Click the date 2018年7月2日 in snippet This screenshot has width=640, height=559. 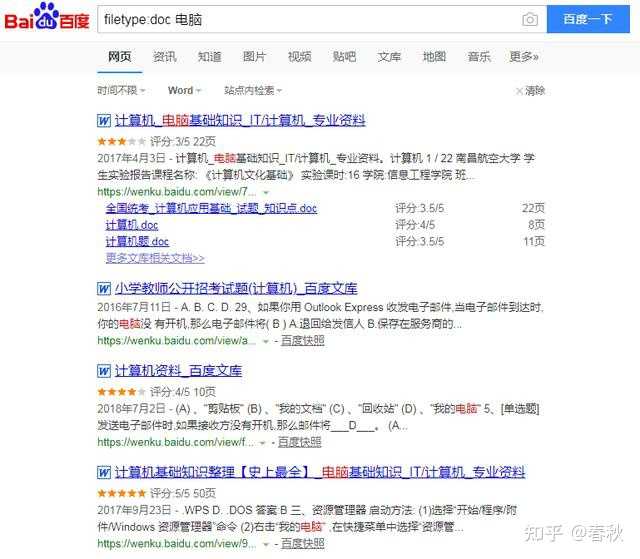coord(131,409)
